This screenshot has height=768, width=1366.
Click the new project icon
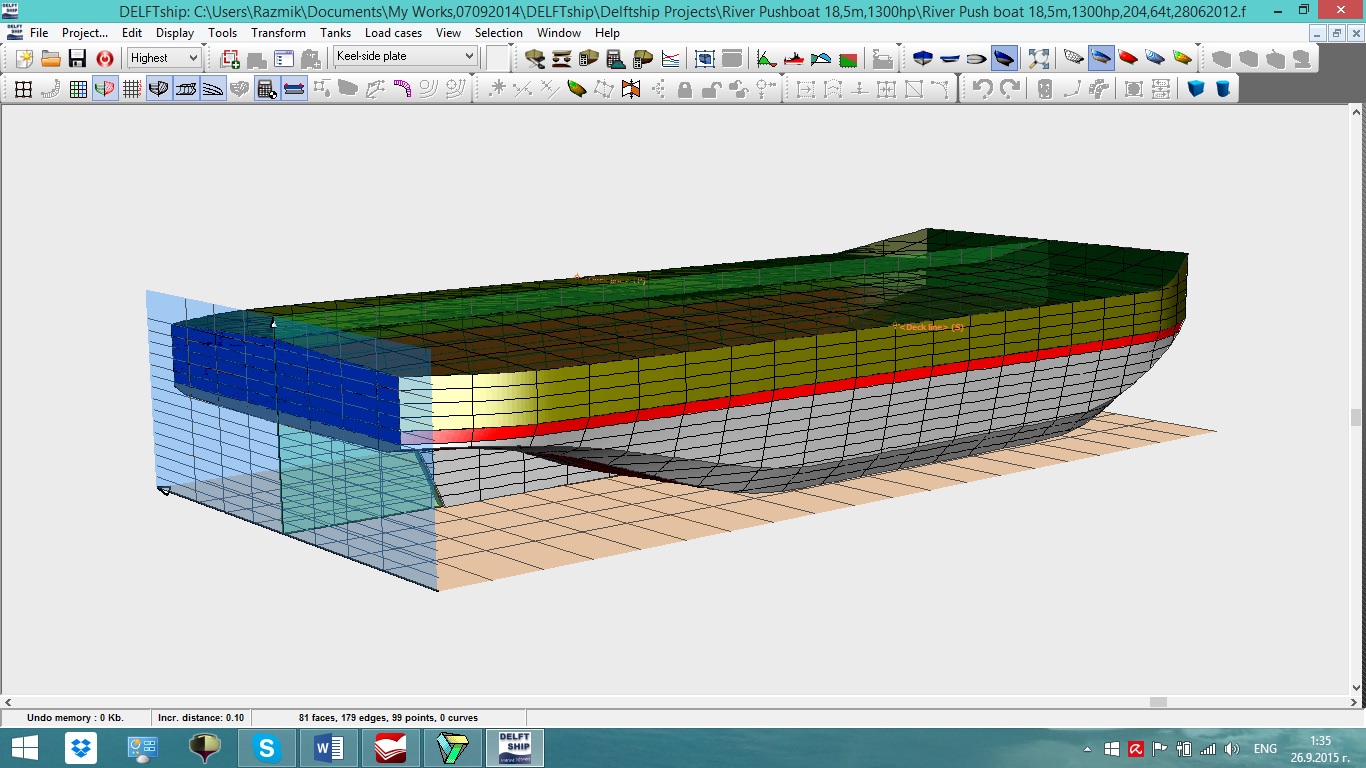click(x=24, y=58)
